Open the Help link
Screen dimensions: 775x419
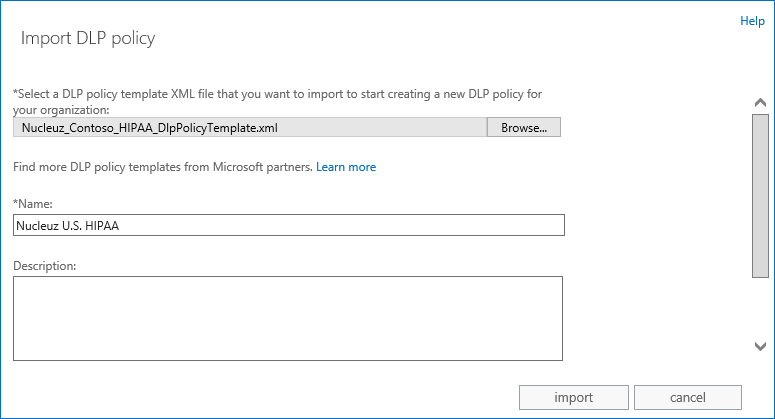(x=752, y=21)
